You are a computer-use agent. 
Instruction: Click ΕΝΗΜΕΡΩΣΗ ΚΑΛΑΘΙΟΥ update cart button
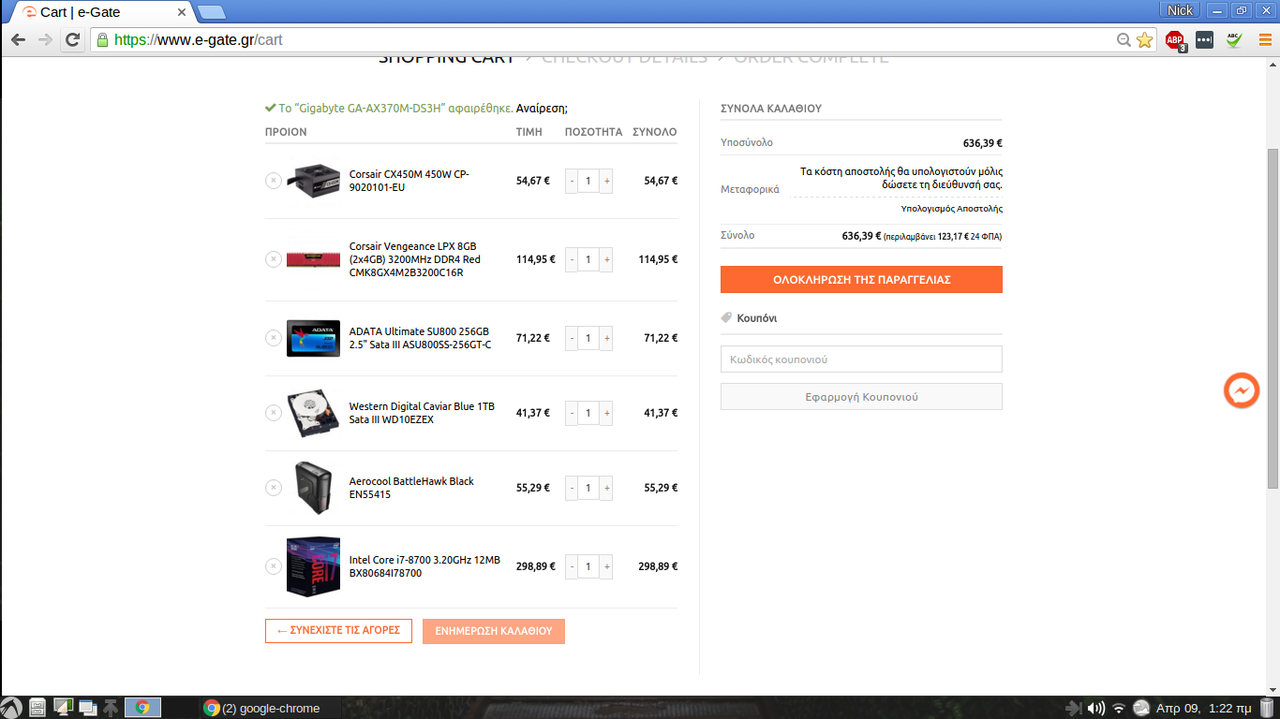pyautogui.click(x=494, y=631)
